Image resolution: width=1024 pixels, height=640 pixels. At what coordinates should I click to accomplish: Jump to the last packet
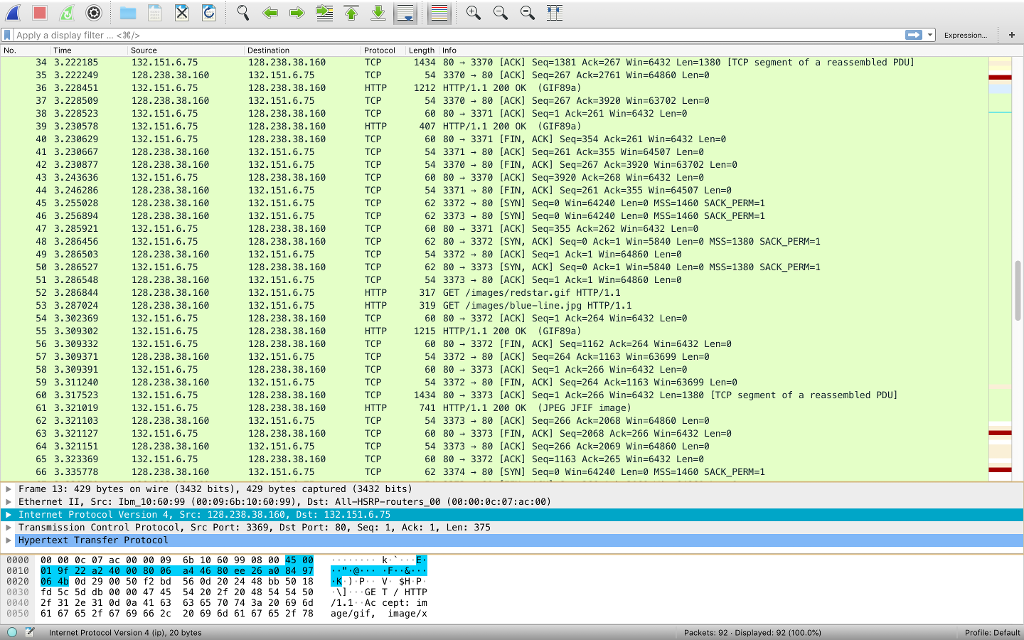point(378,12)
